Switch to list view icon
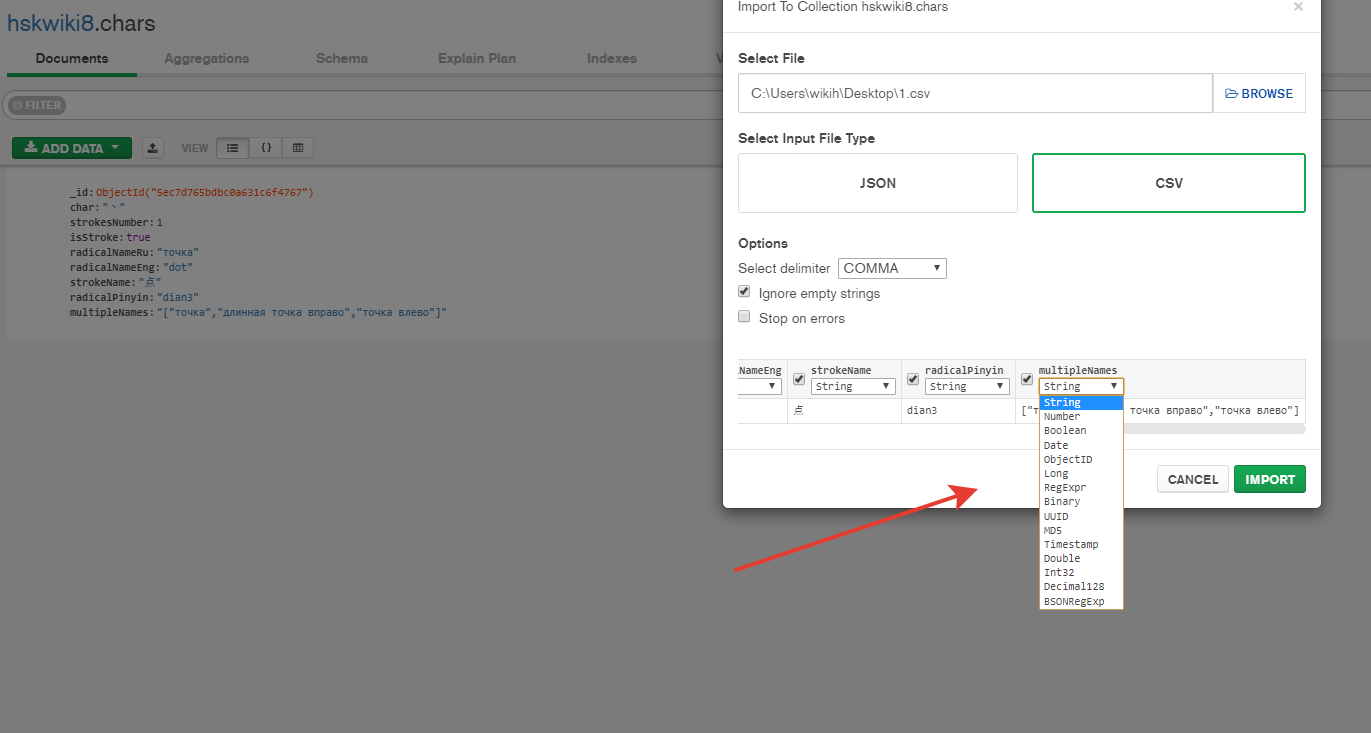The height and width of the screenshot is (733, 1371). tap(232, 148)
